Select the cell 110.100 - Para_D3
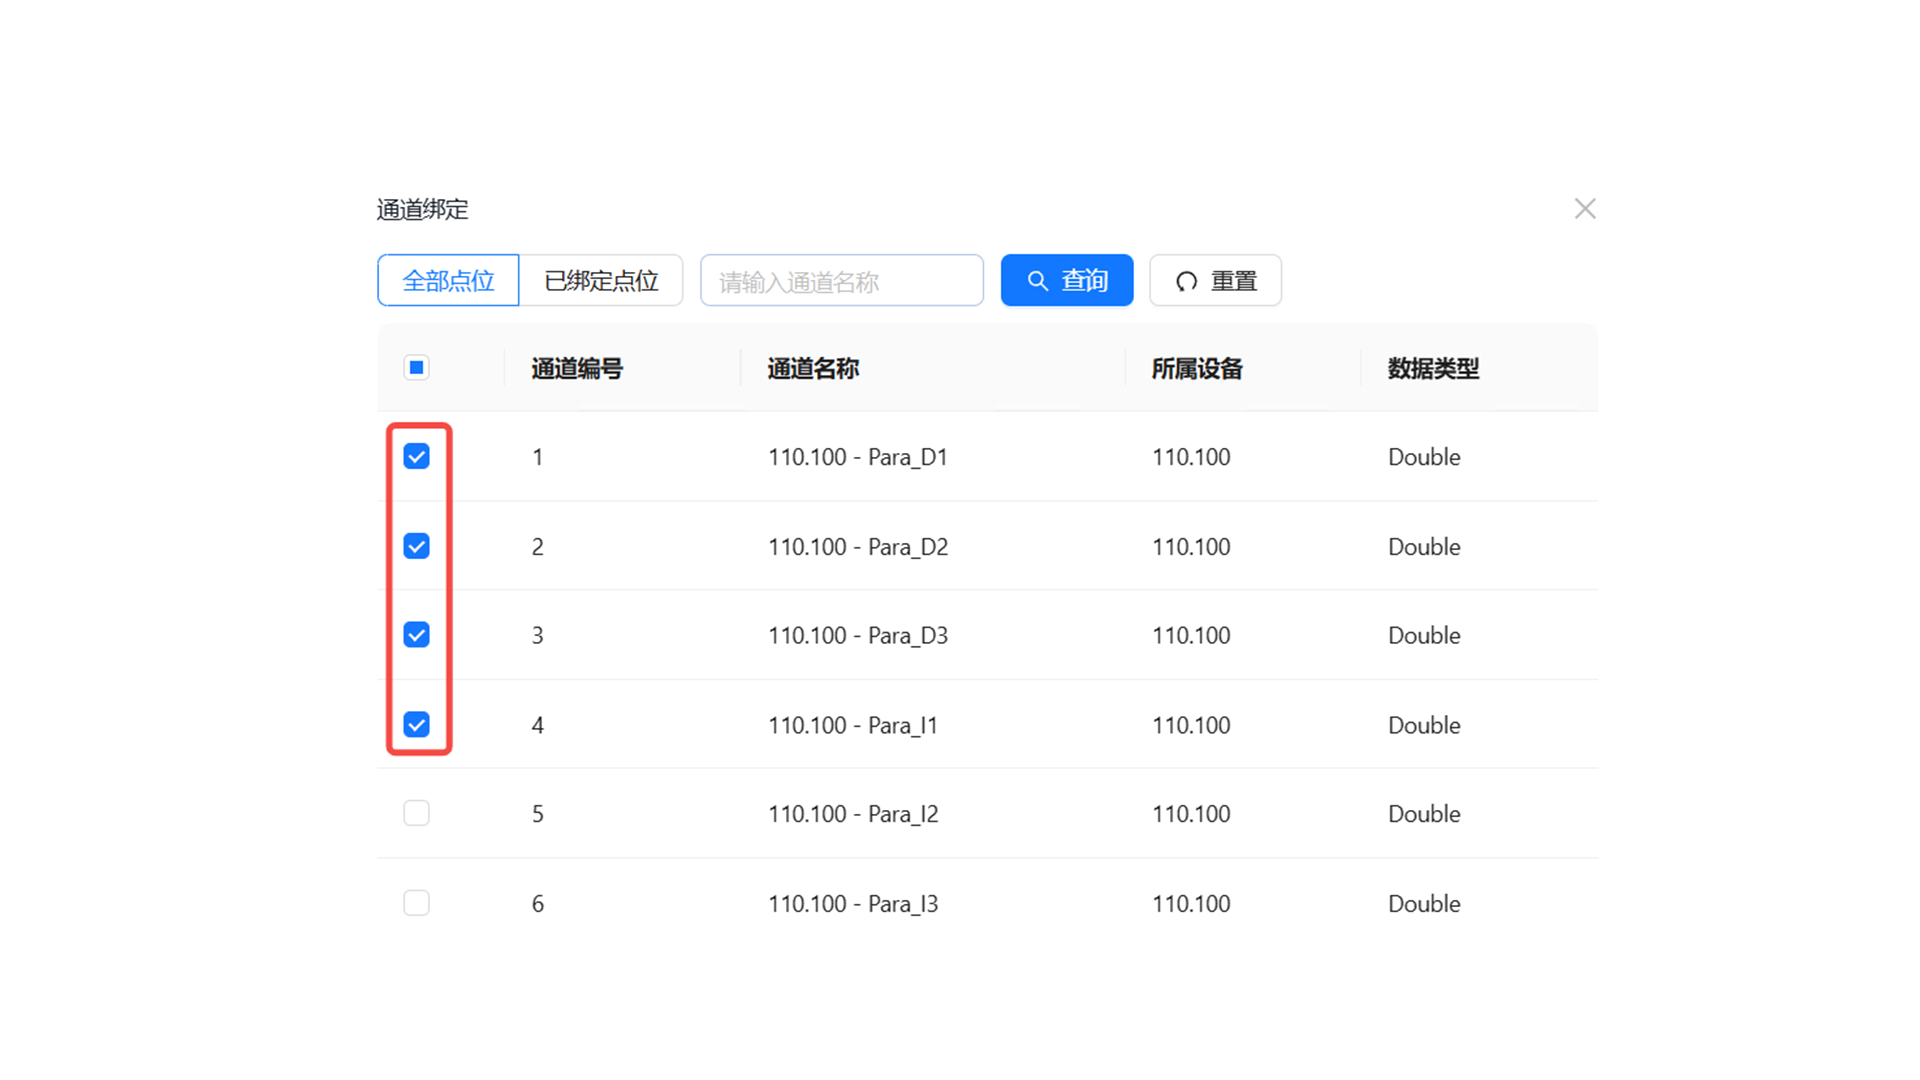Screen dimensions: 1920x1080 pos(858,636)
